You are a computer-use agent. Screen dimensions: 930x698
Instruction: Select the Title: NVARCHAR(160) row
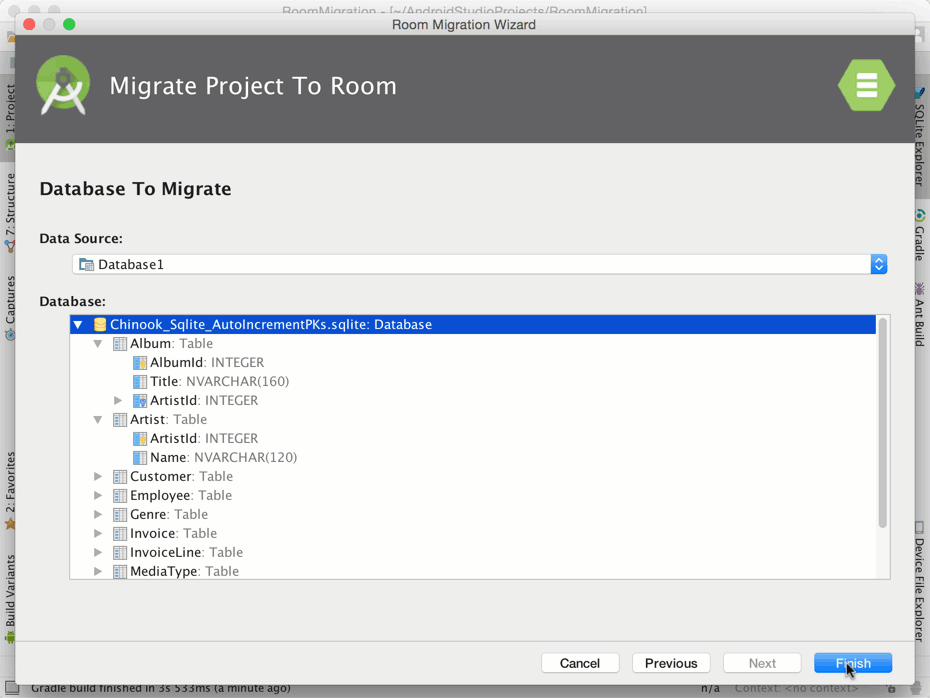point(219,381)
